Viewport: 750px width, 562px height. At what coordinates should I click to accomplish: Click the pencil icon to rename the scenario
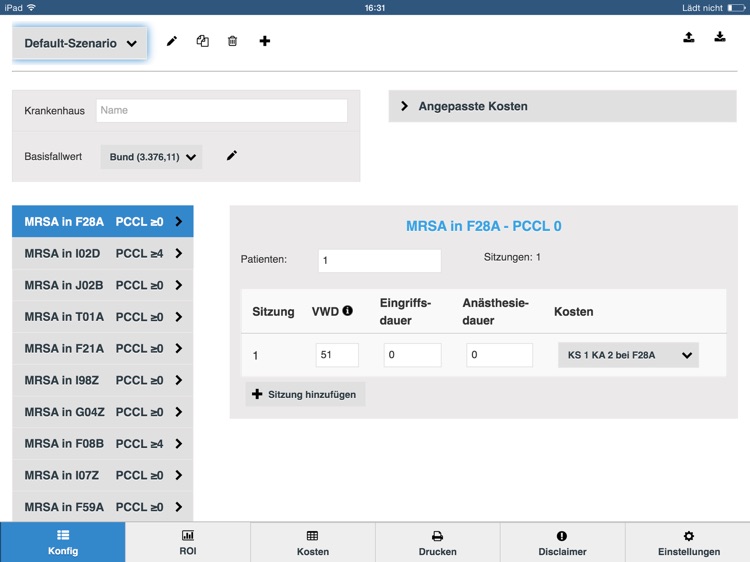(x=172, y=41)
